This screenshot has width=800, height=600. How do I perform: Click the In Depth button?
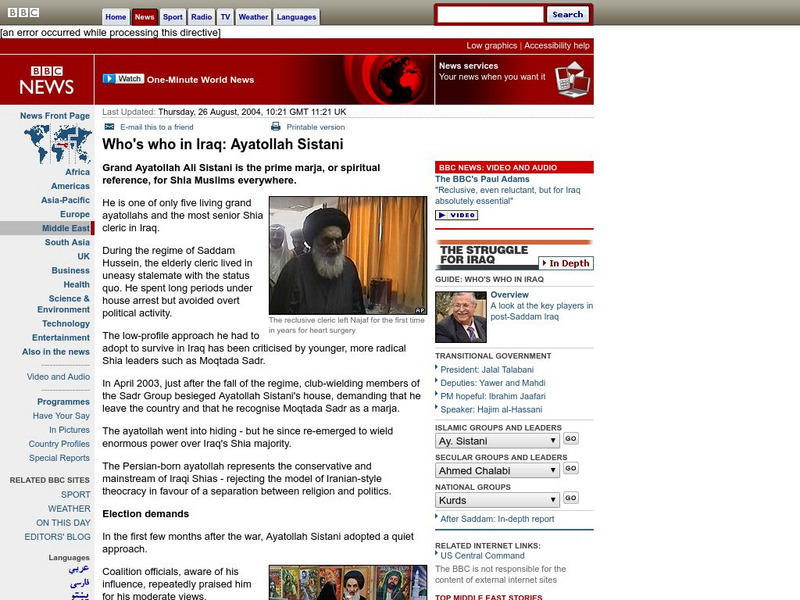[566, 263]
